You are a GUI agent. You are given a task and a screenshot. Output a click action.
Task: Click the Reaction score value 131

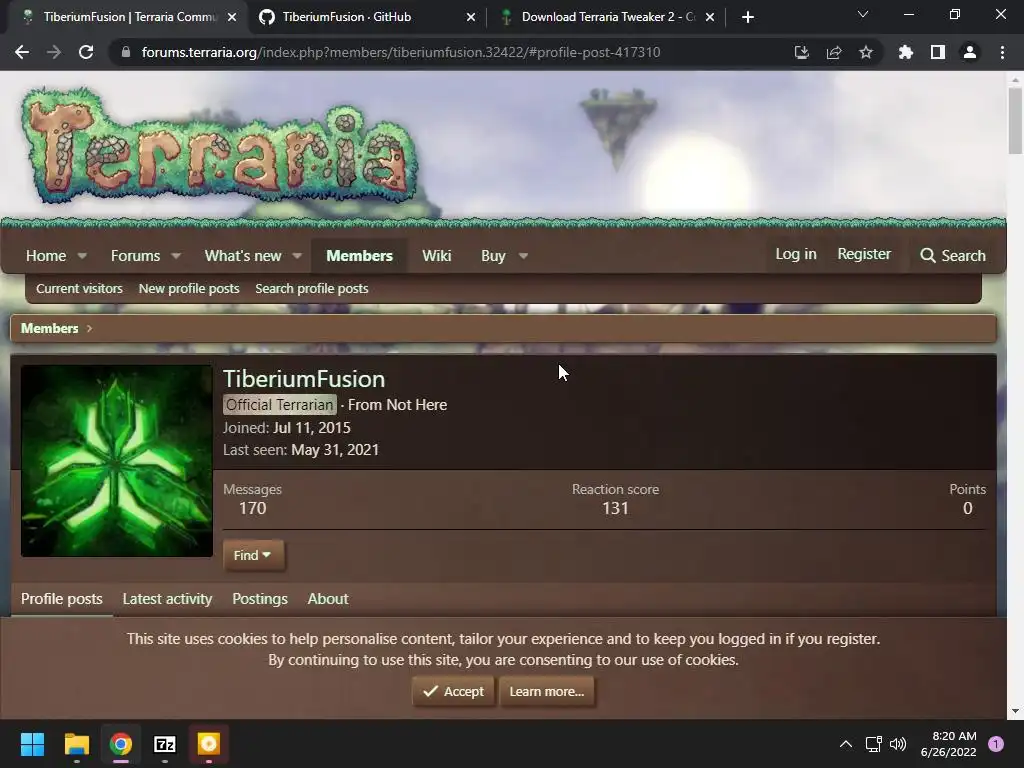(615, 508)
